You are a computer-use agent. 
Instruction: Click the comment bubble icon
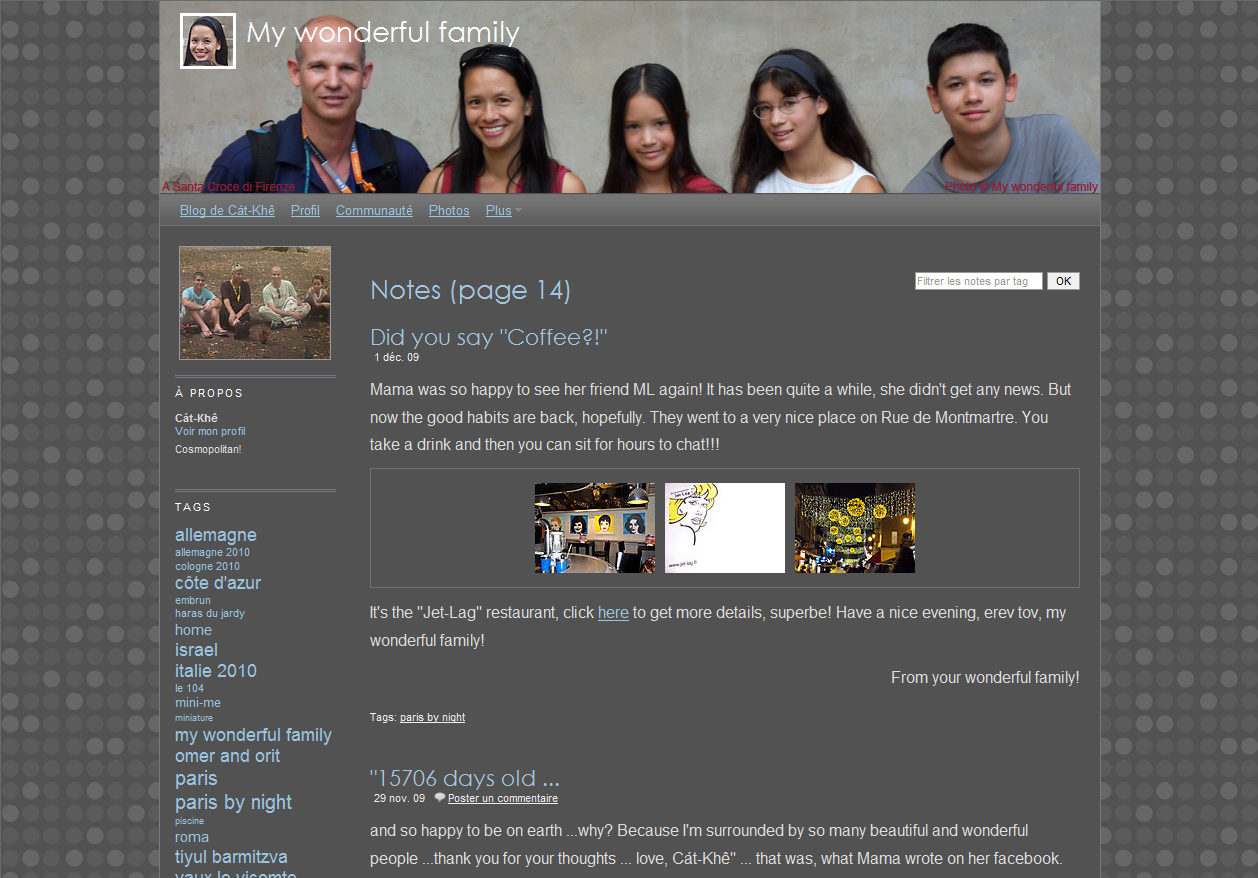tap(440, 798)
